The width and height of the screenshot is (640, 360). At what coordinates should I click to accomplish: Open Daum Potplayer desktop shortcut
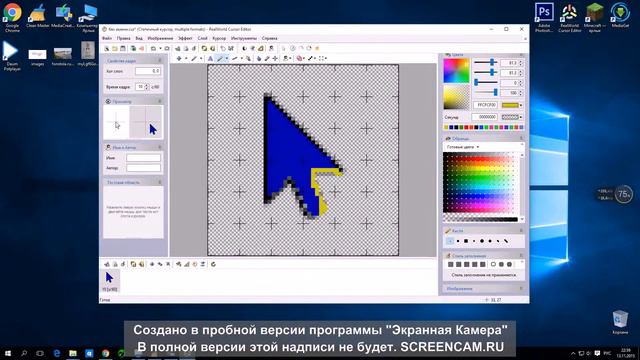(x=11, y=56)
